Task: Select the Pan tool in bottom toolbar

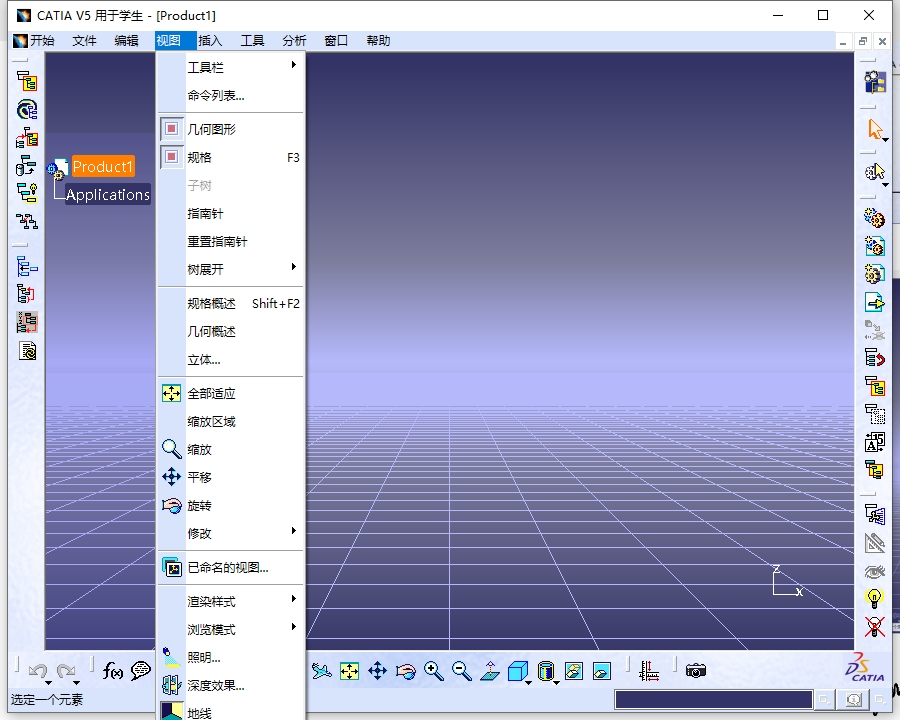Action: (377, 671)
